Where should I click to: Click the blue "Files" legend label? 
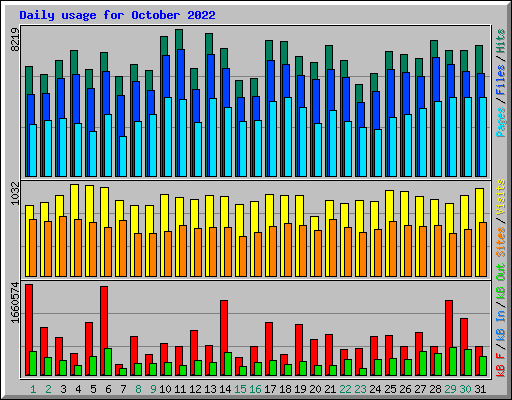tap(500, 80)
